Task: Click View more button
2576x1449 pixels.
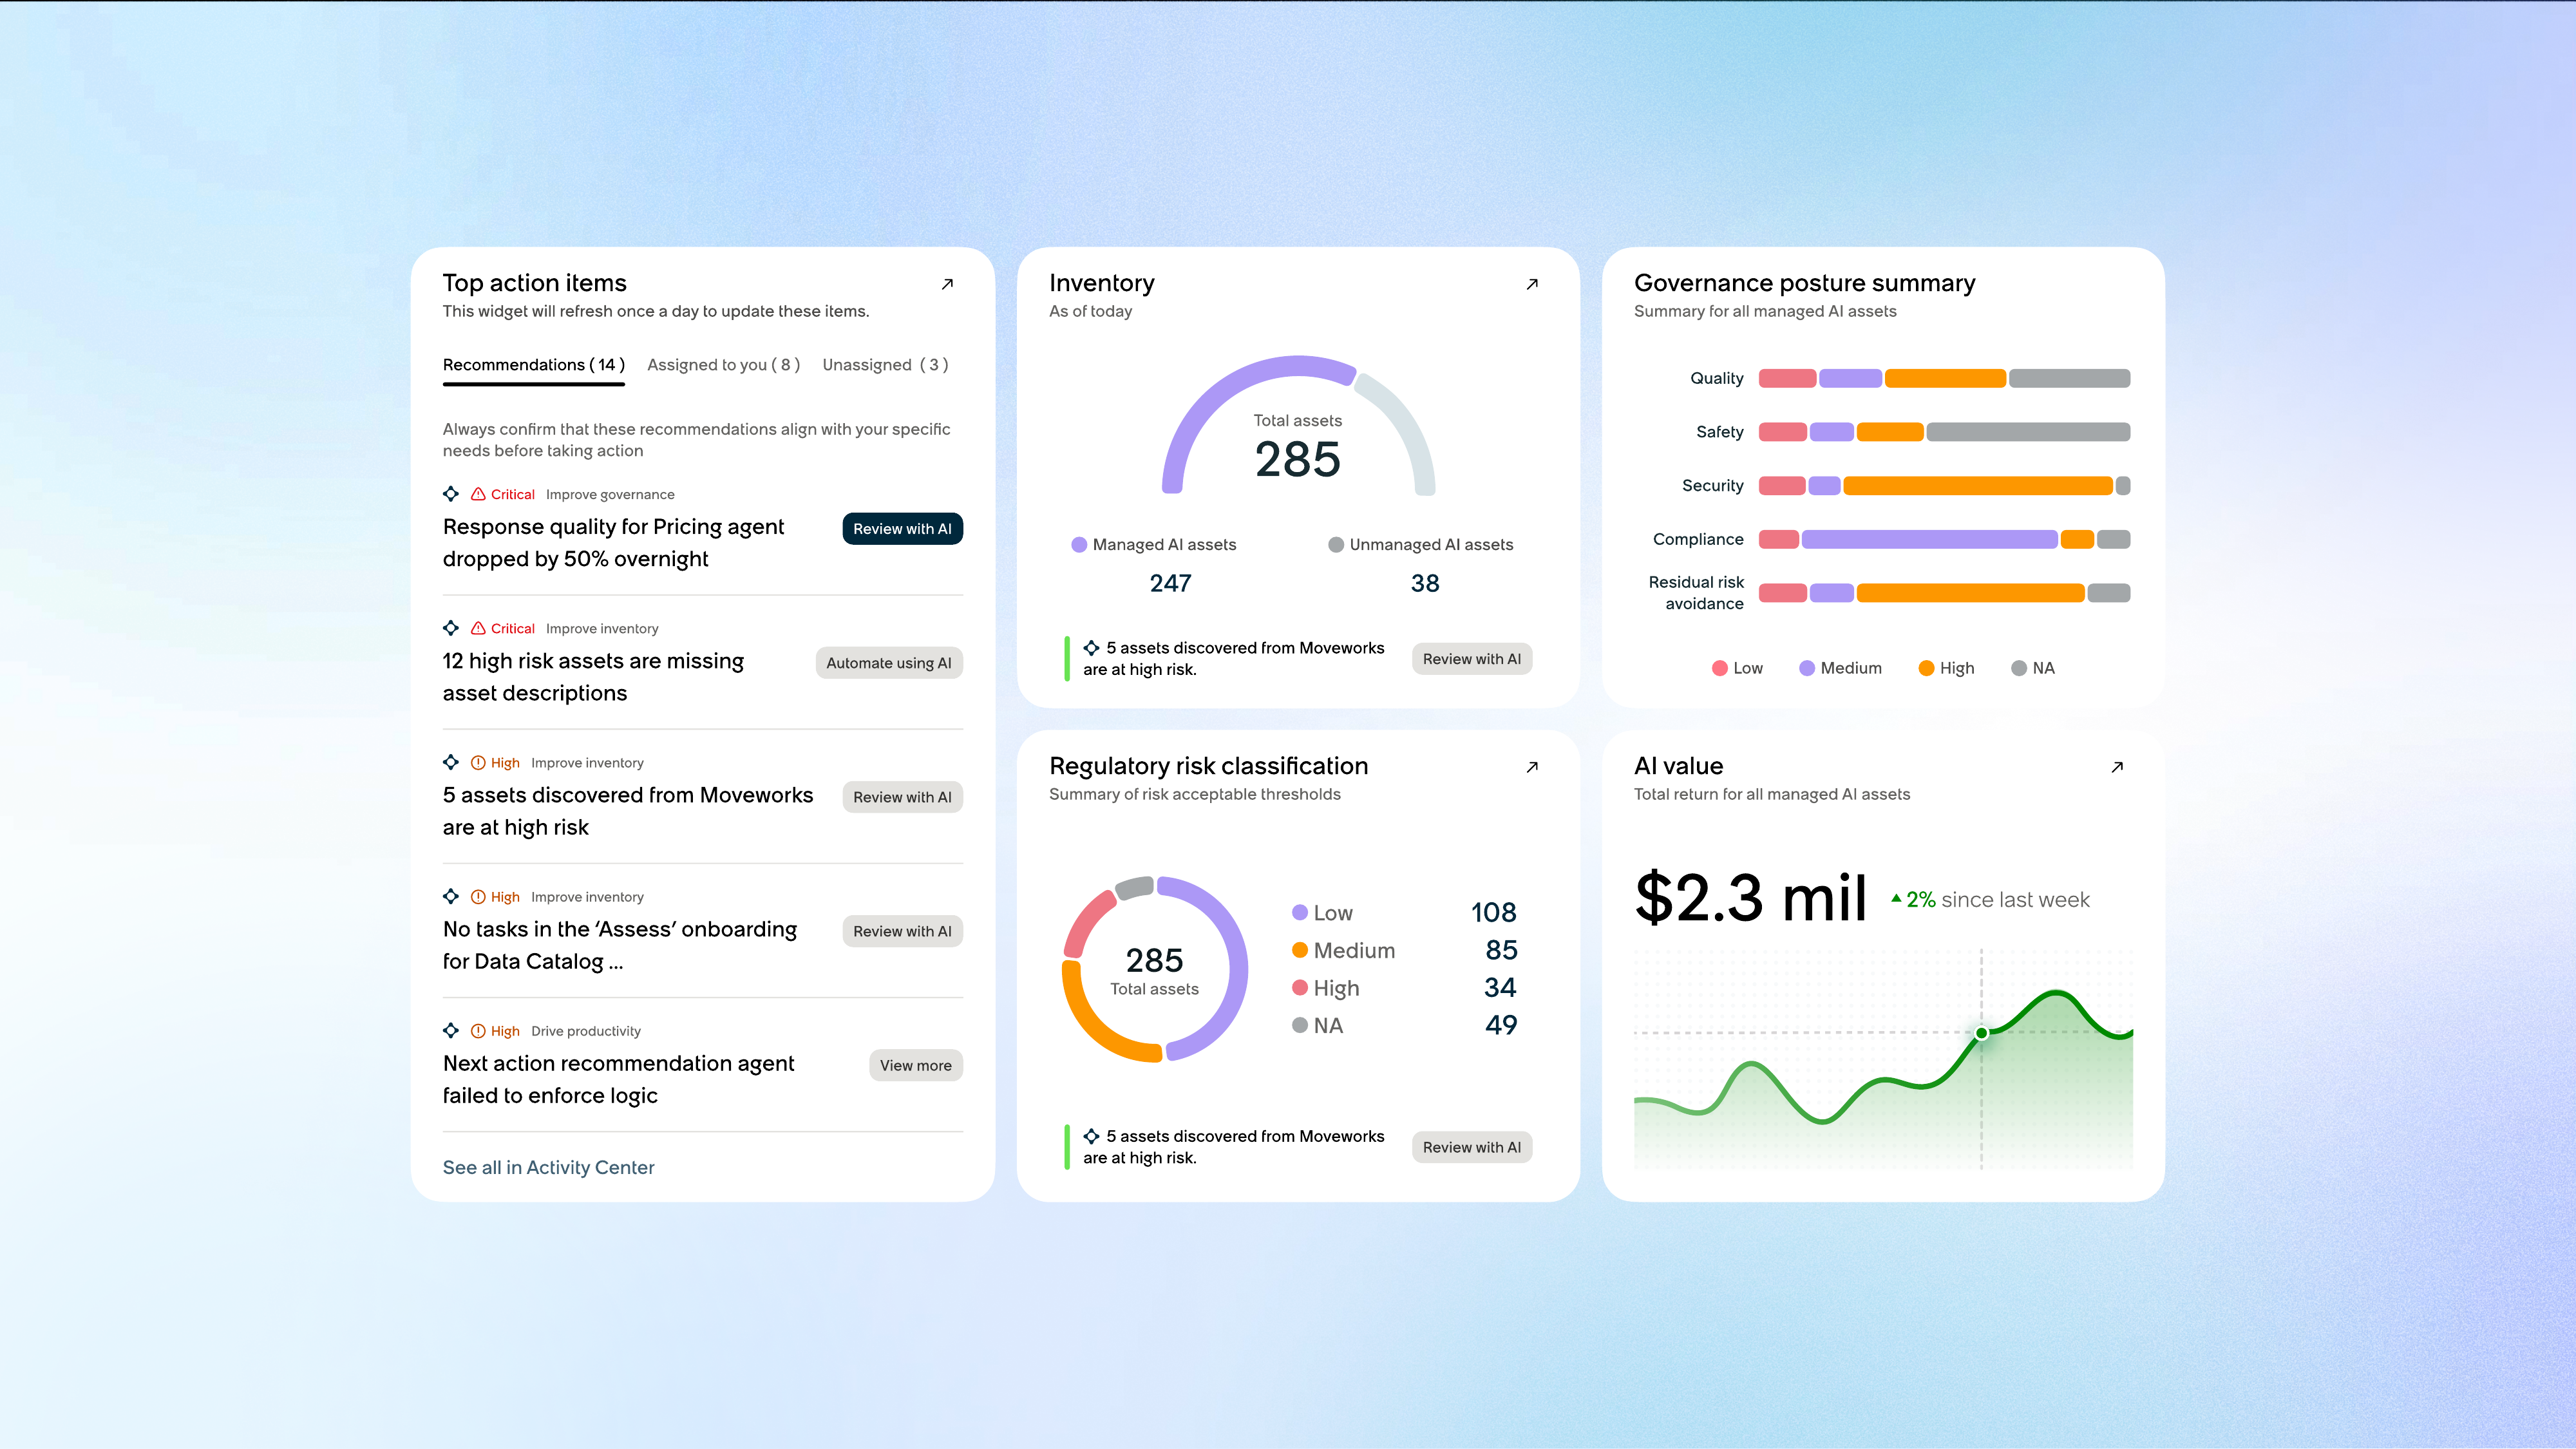Action: pyautogui.click(x=916, y=1065)
